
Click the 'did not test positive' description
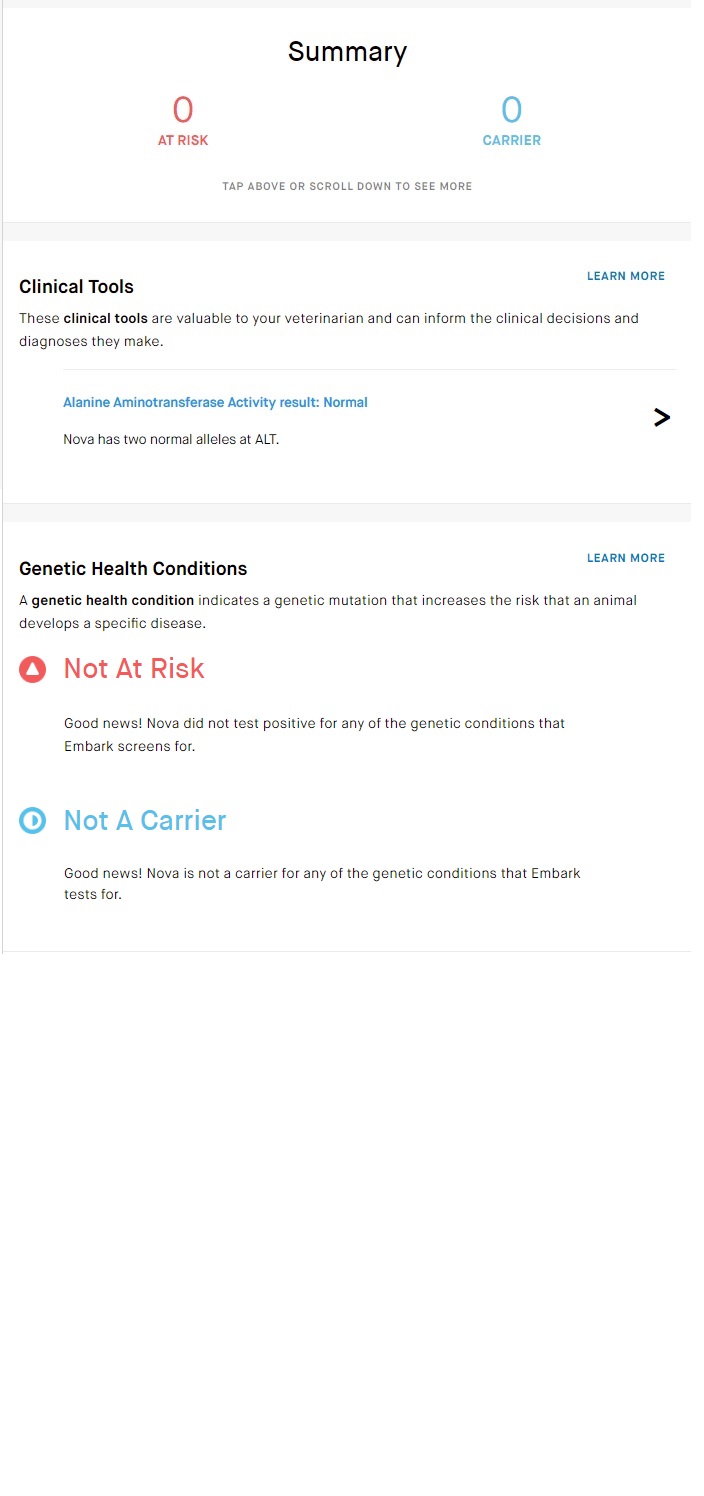(x=314, y=734)
